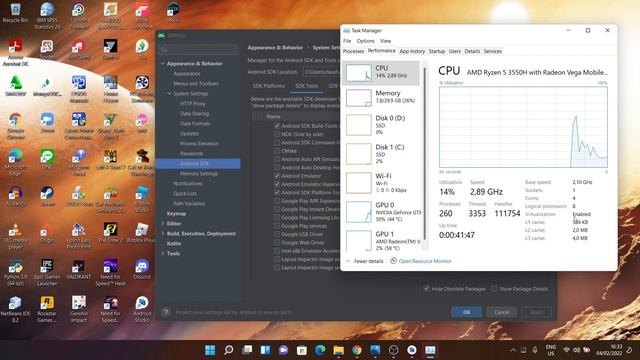Check the Google Play services checkbox
This screenshot has height=360, width=640.
[x=277, y=226]
